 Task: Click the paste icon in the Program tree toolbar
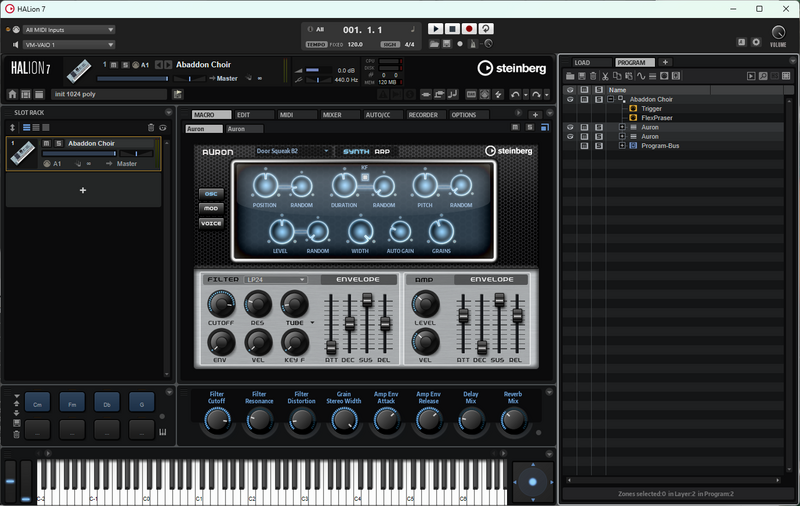pos(629,76)
